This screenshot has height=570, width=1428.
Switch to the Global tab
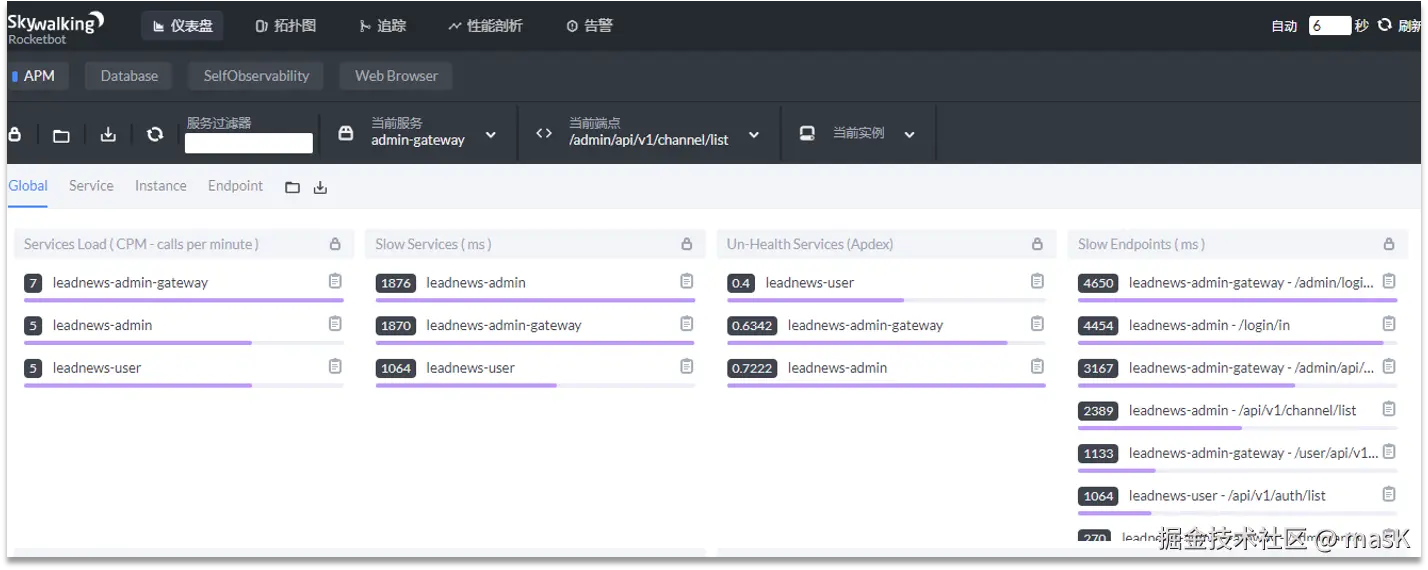point(28,186)
